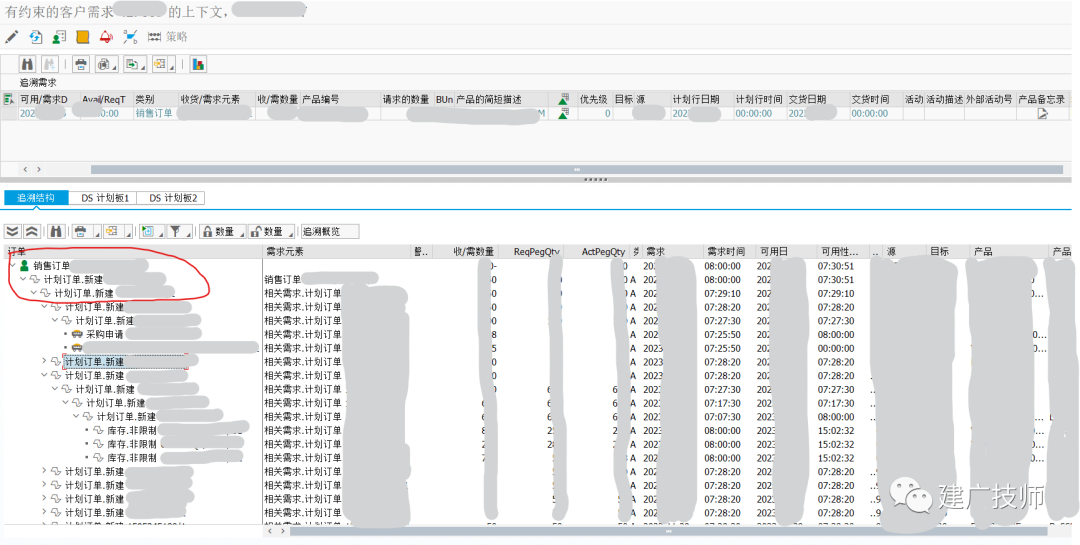Click the green person with list icon
The height and width of the screenshot is (545, 1080).
click(x=59, y=37)
